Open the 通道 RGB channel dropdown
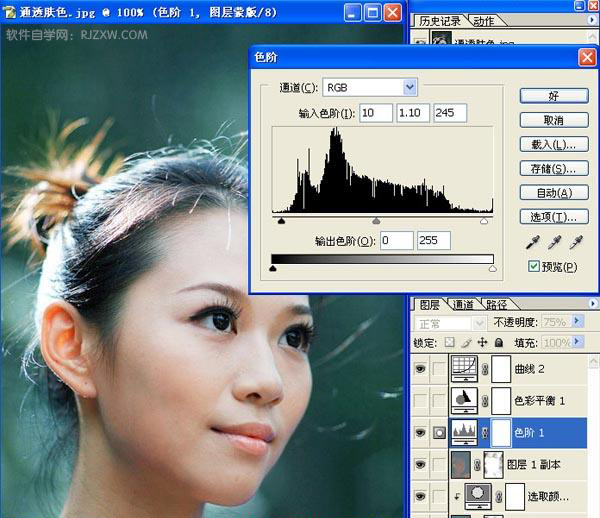 coord(409,87)
